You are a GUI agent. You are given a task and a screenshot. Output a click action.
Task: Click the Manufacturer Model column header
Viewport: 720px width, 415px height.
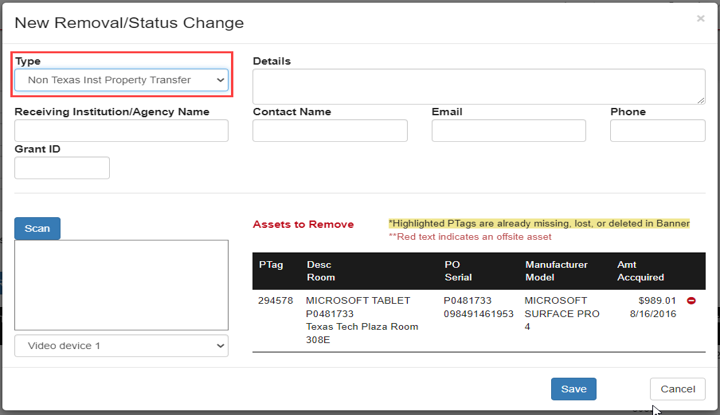(x=556, y=271)
